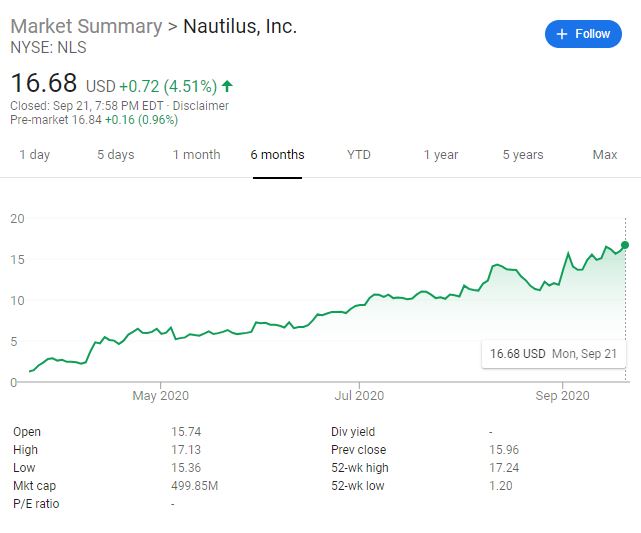Viewport: 641px width, 533px height.
Task: Click the 16.68 USD chart tooltip
Action: [553, 354]
